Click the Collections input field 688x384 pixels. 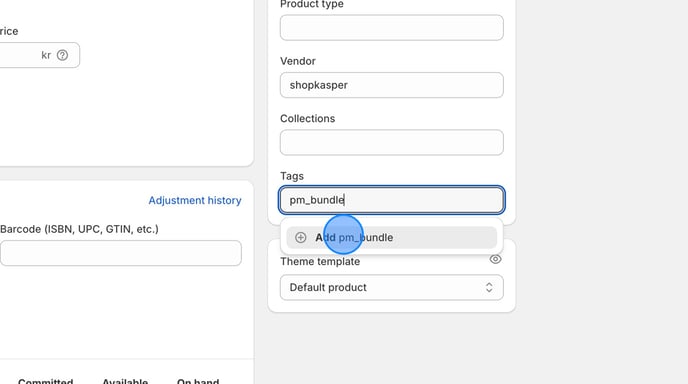point(391,142)
